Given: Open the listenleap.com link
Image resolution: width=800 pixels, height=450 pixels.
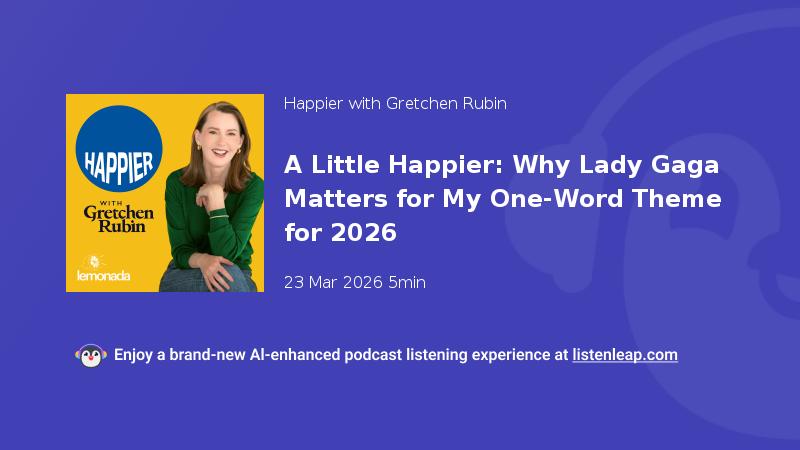Looking at the screenshot, I should point(625,355).
